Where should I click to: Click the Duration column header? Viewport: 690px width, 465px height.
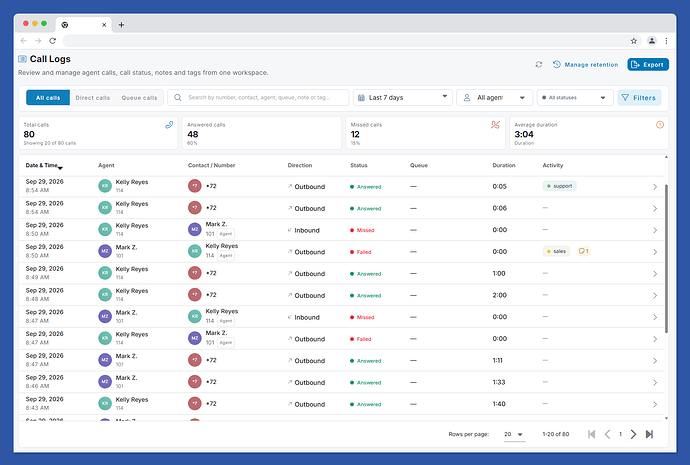point(503,165)
